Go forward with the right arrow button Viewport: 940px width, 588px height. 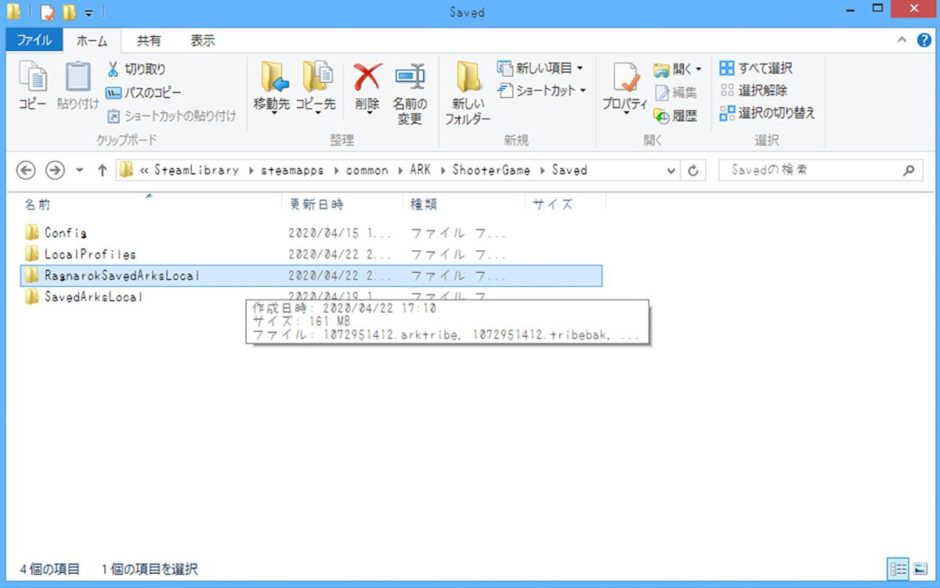(55, 170)
